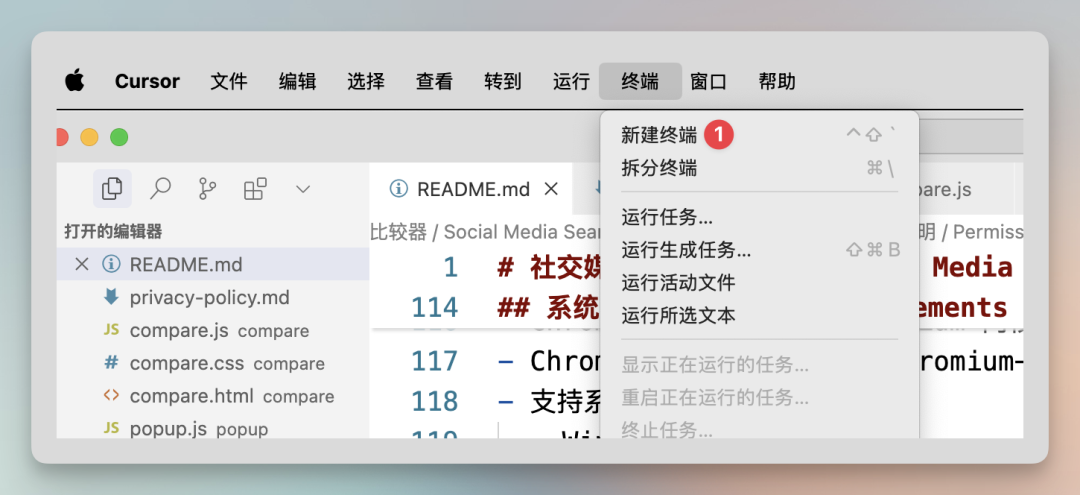Click the JS icon beside compare.js
Screen dimensions: 1080x495
click(x=111, y=330)
